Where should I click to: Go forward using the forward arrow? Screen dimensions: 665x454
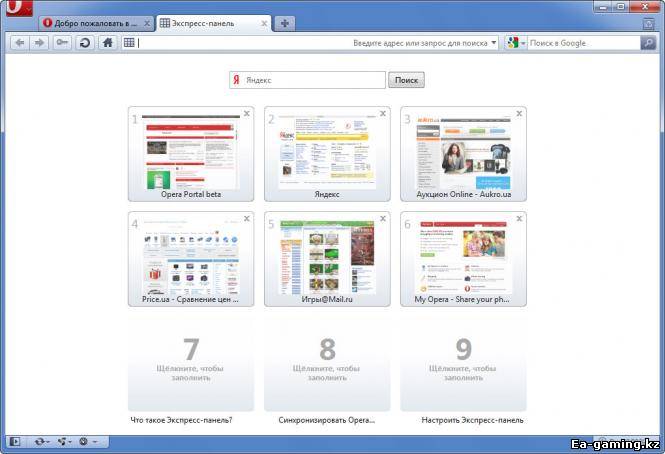point(39,42)
